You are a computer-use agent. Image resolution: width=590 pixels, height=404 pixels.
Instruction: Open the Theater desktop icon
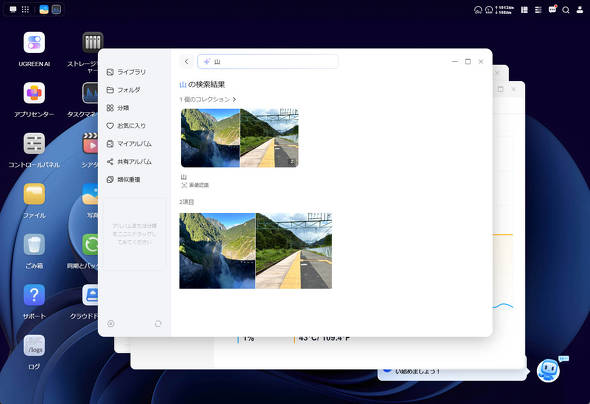(90, 143)
